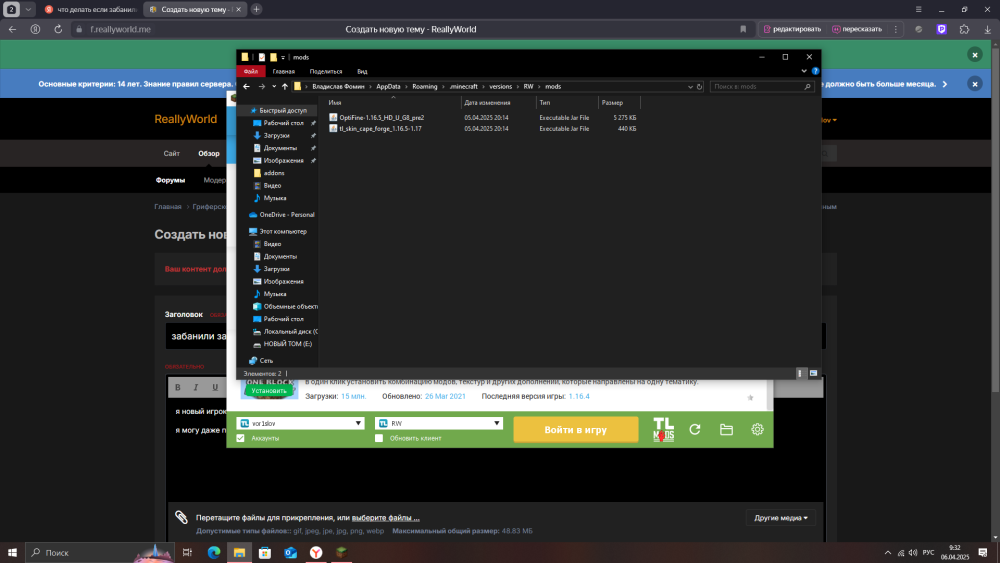Open Загрузки under Быстрый доступ

[276, 136]
